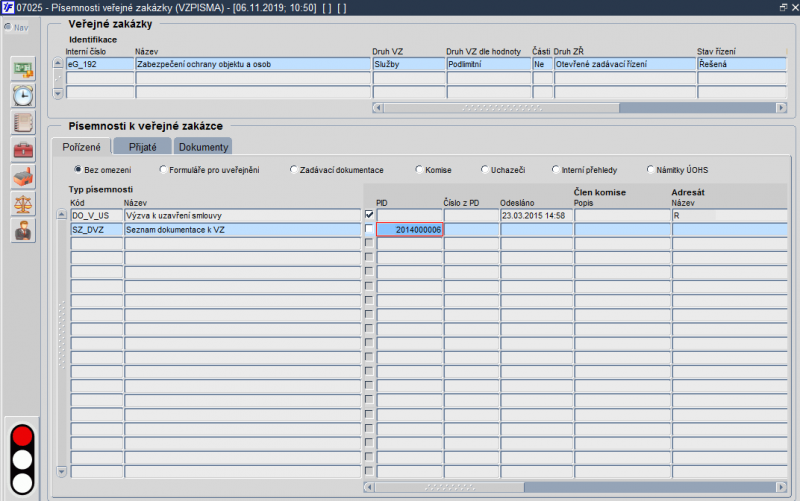Click the Výzva k uzavření smlouvy name cell
The image size is (800, 501).
click(242, 215)
